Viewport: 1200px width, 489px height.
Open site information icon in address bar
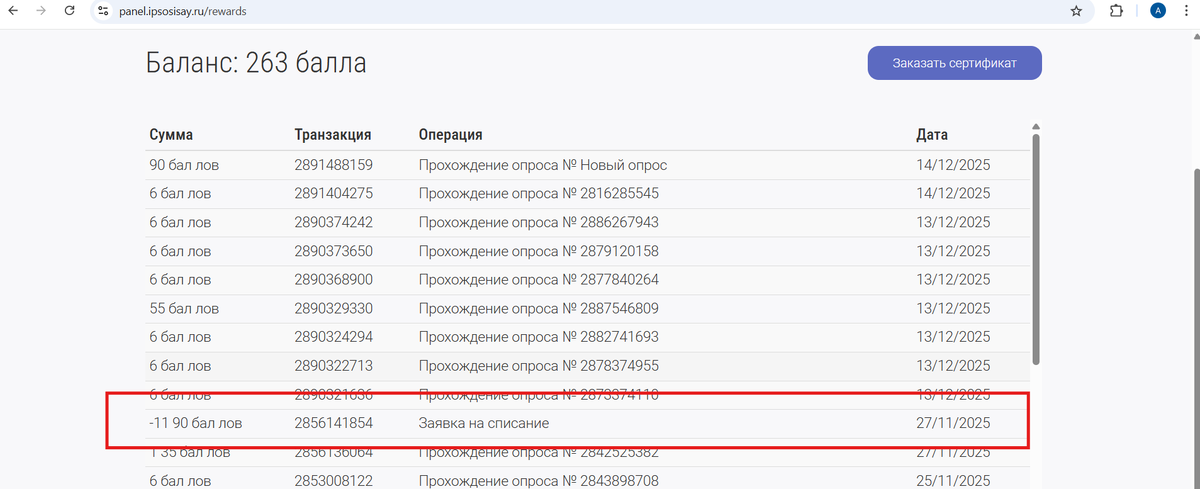103,11
